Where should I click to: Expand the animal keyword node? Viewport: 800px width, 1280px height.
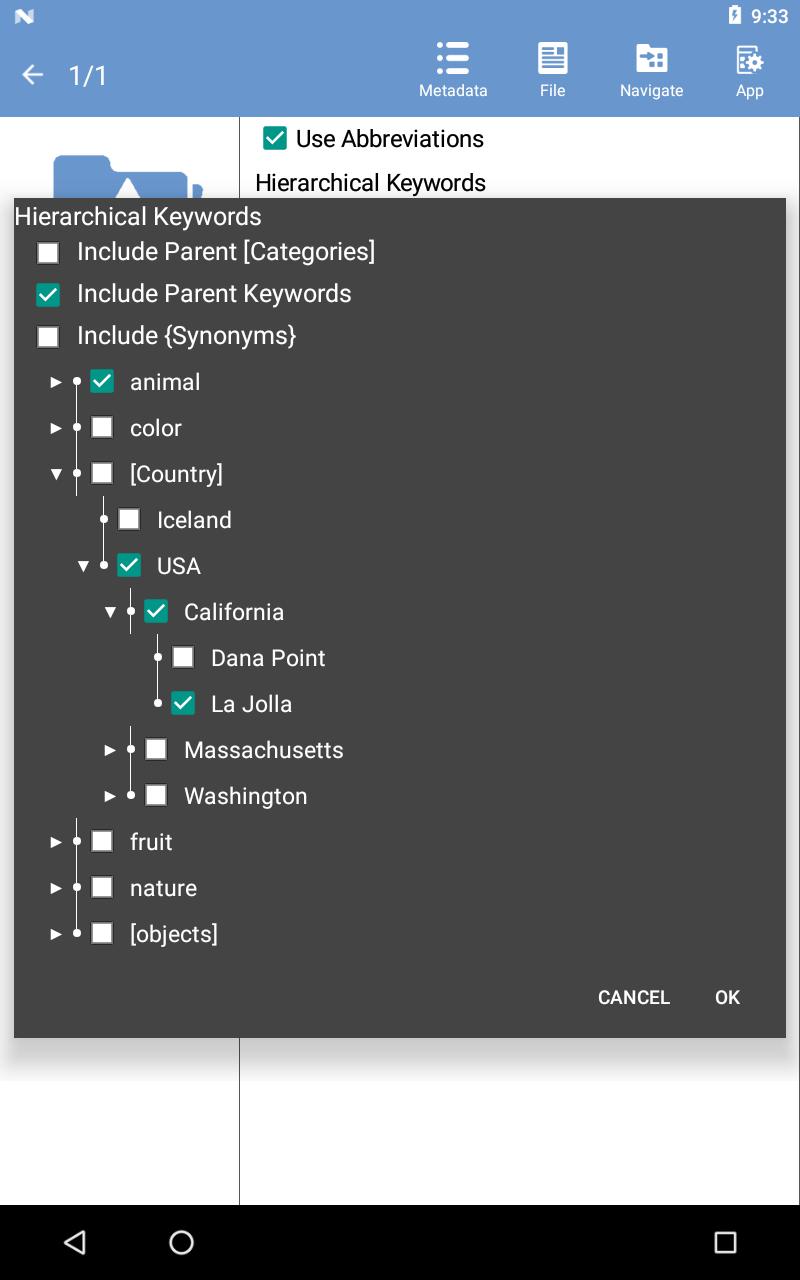[56, 382]
